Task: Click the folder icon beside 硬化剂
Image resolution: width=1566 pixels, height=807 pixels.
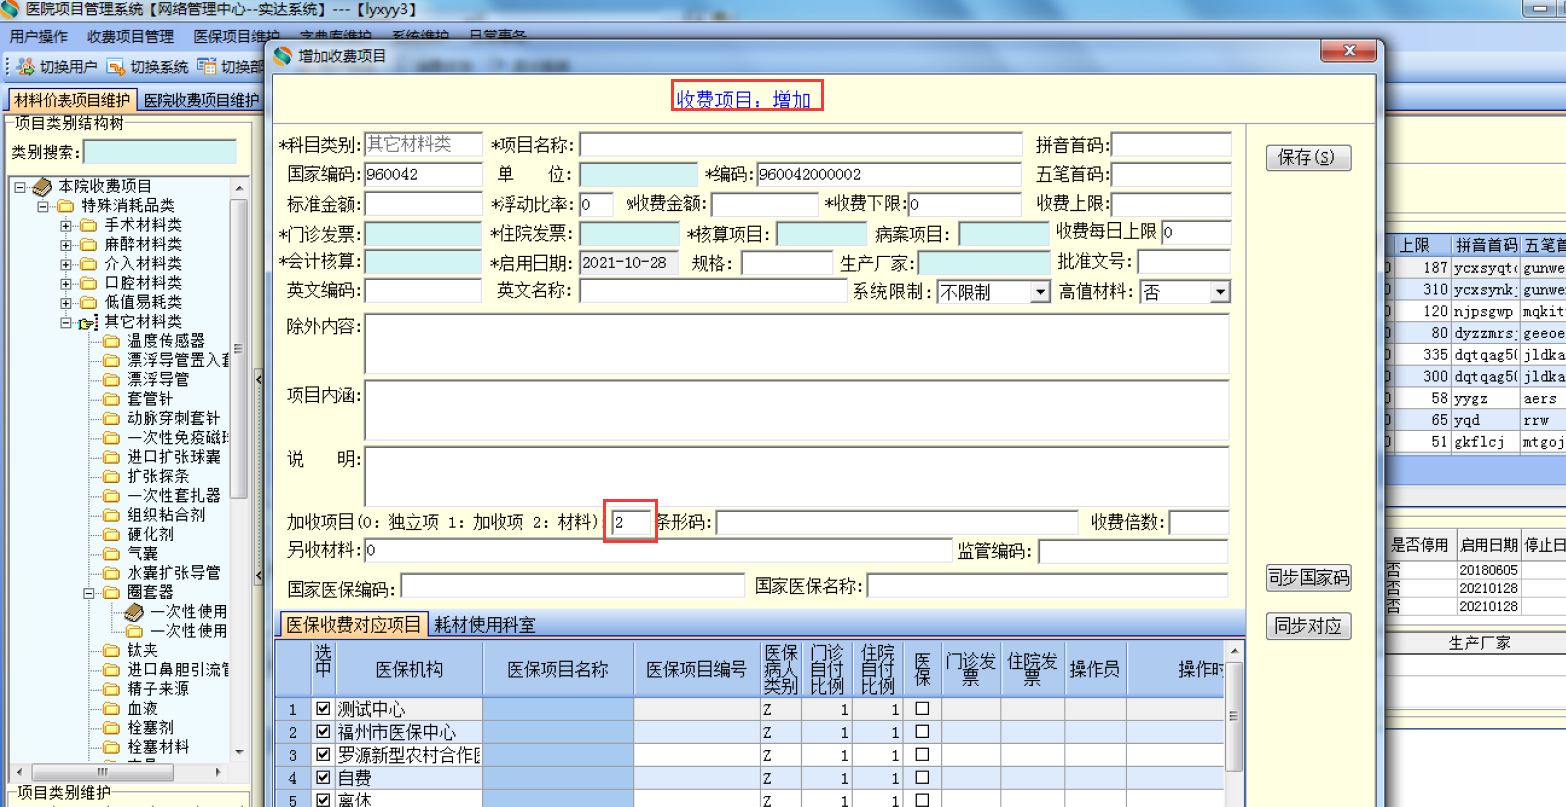Action: [x=111, y=534]
